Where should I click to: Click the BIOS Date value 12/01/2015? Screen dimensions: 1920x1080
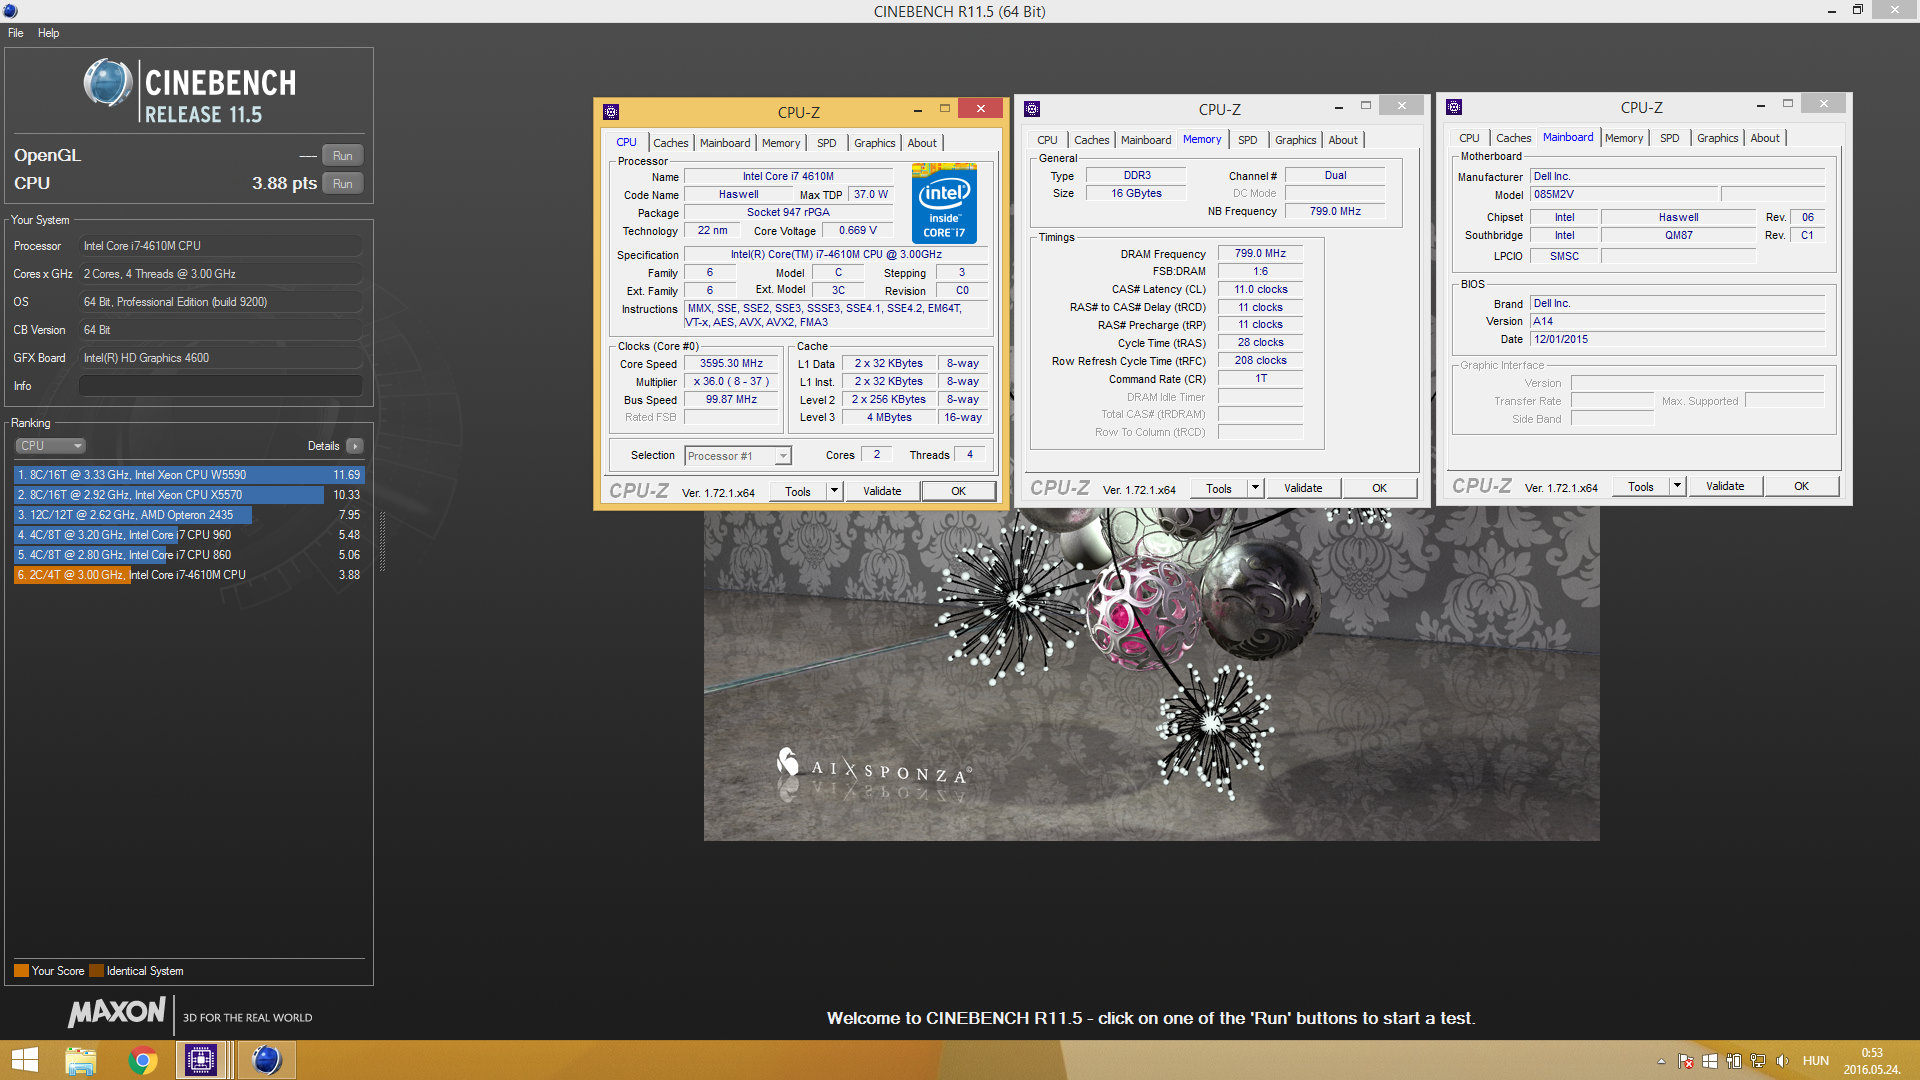click(x=1677, y=340)
